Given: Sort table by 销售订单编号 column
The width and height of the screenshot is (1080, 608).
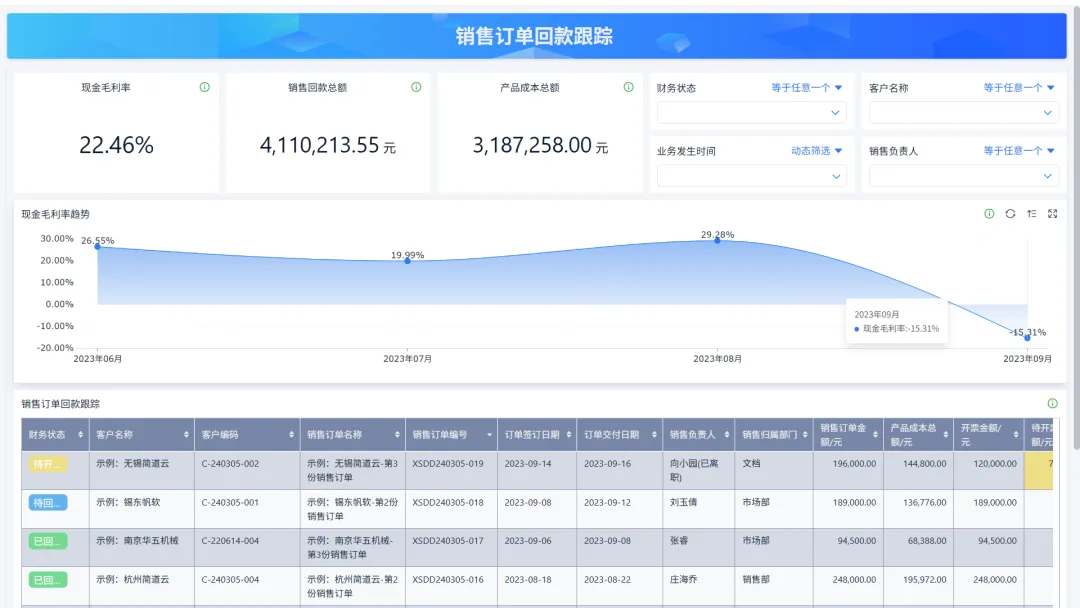Looking at the screenshot, I should click(489, 434).
